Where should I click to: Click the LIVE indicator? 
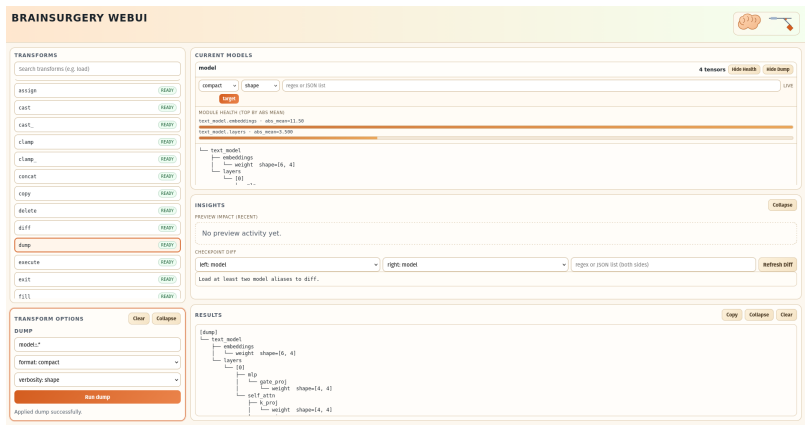pyautogui.click(x=788, y=86)
